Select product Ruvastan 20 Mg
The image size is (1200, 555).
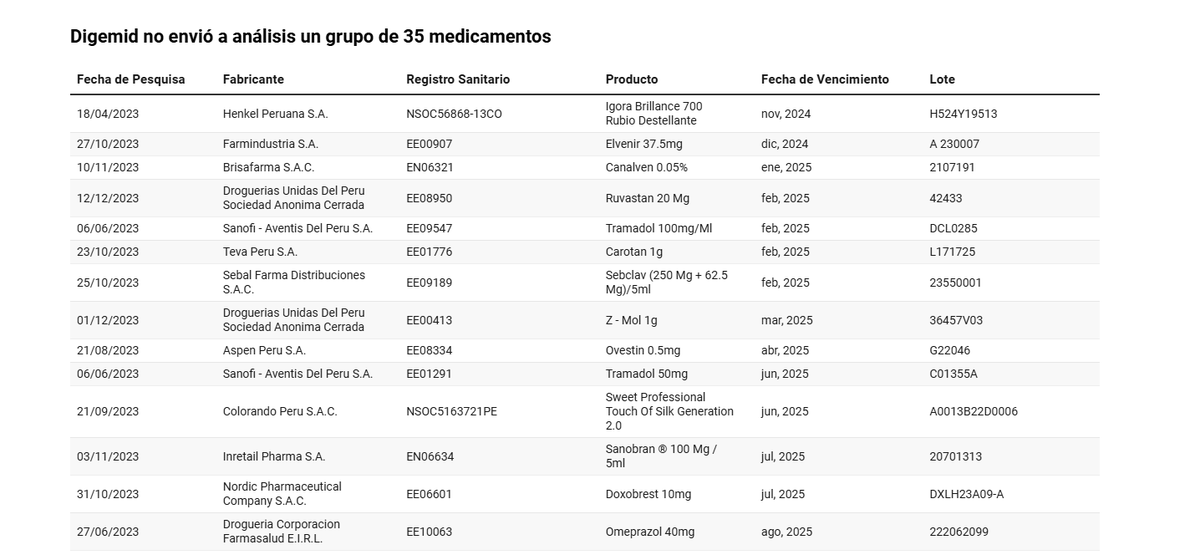click(647, 198)
